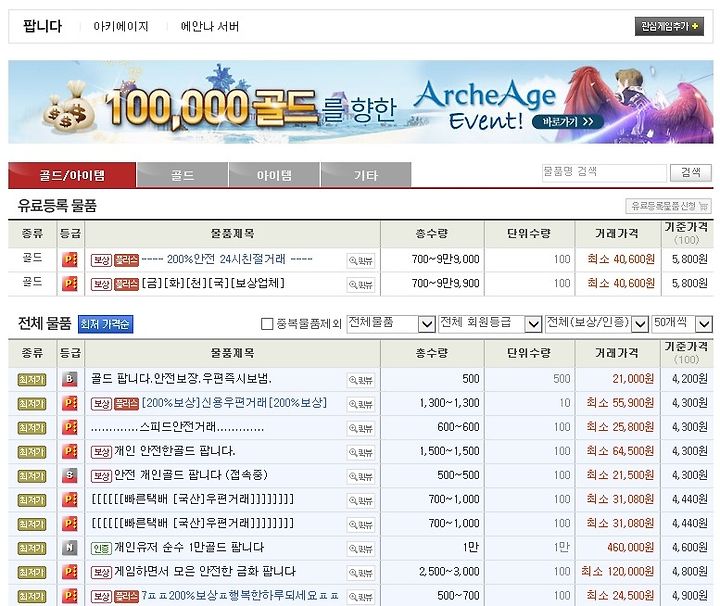Click the 유료등록물품신청 button
This screenshot has height=606, width=720.
coord(668,206)
